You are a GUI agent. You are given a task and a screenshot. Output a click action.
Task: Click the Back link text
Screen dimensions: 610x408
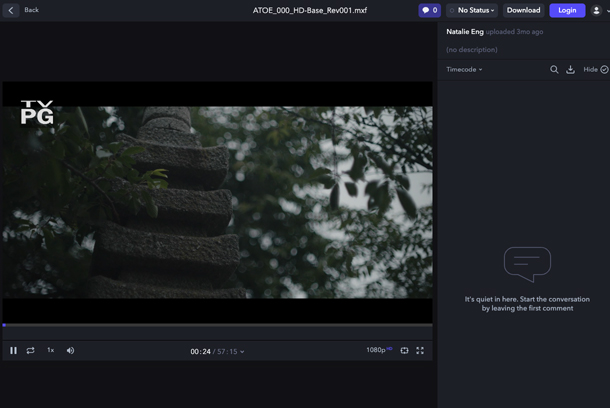click(32, 10)
